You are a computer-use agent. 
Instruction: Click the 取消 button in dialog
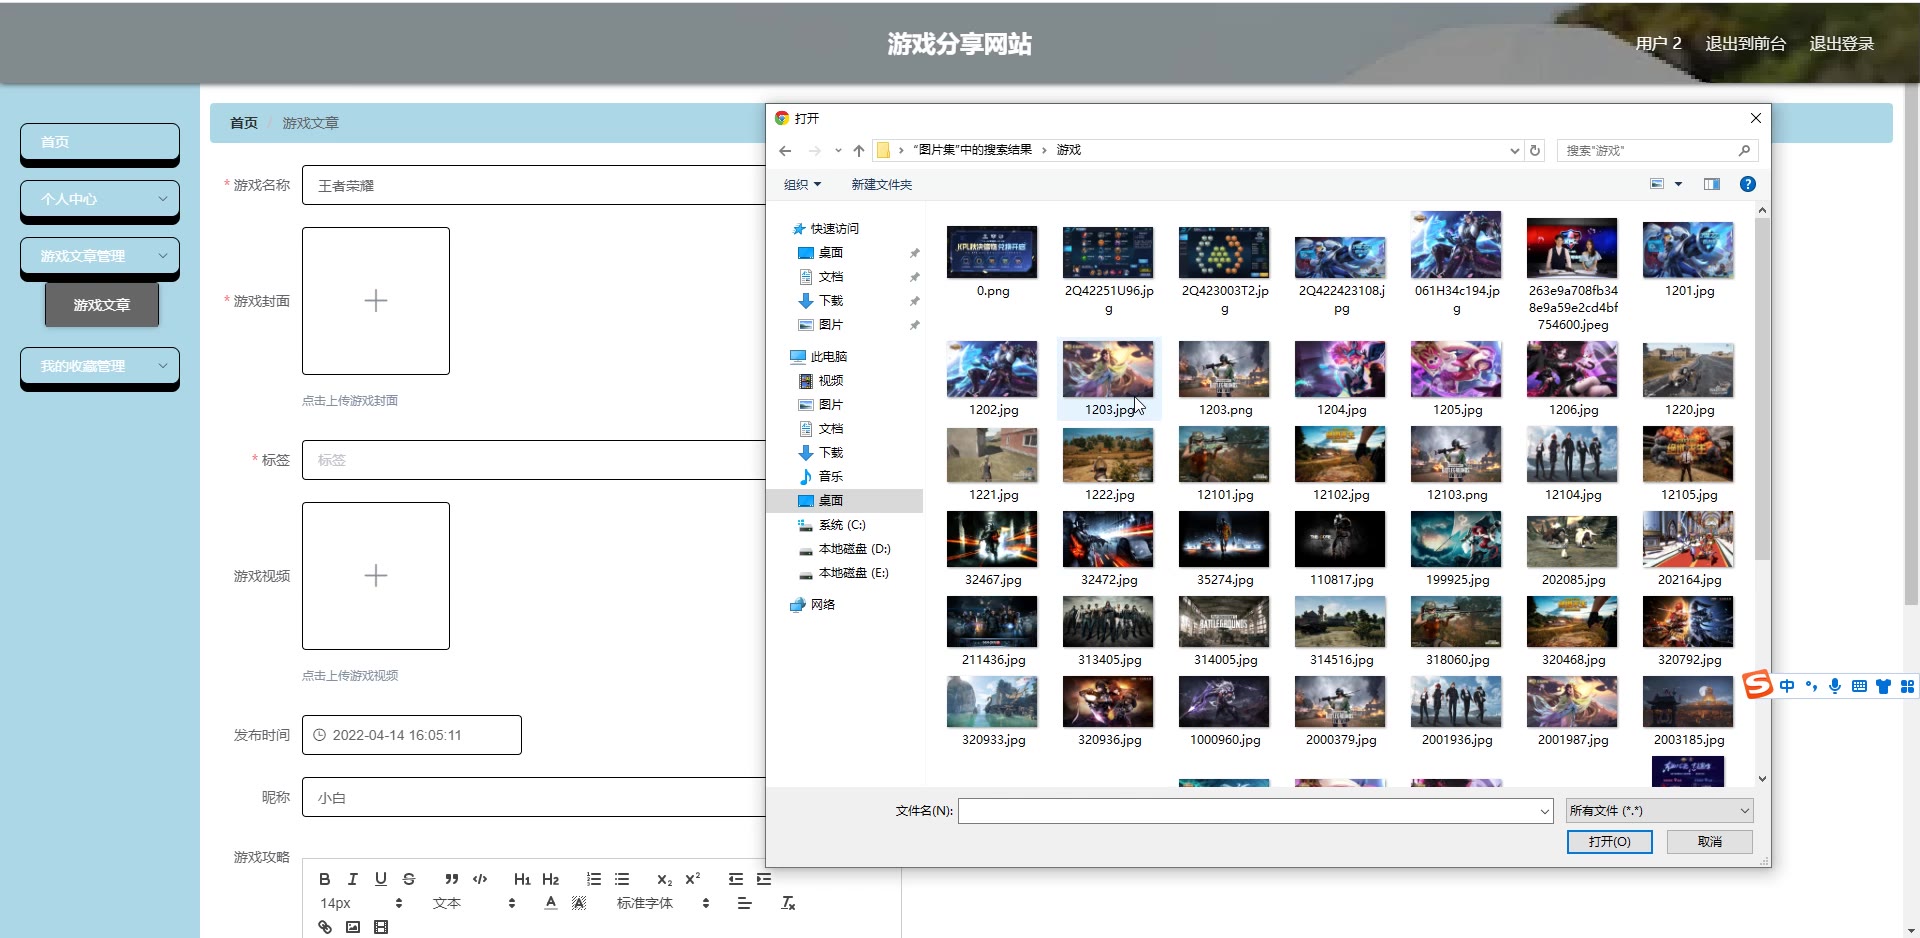coord(1710,842)
